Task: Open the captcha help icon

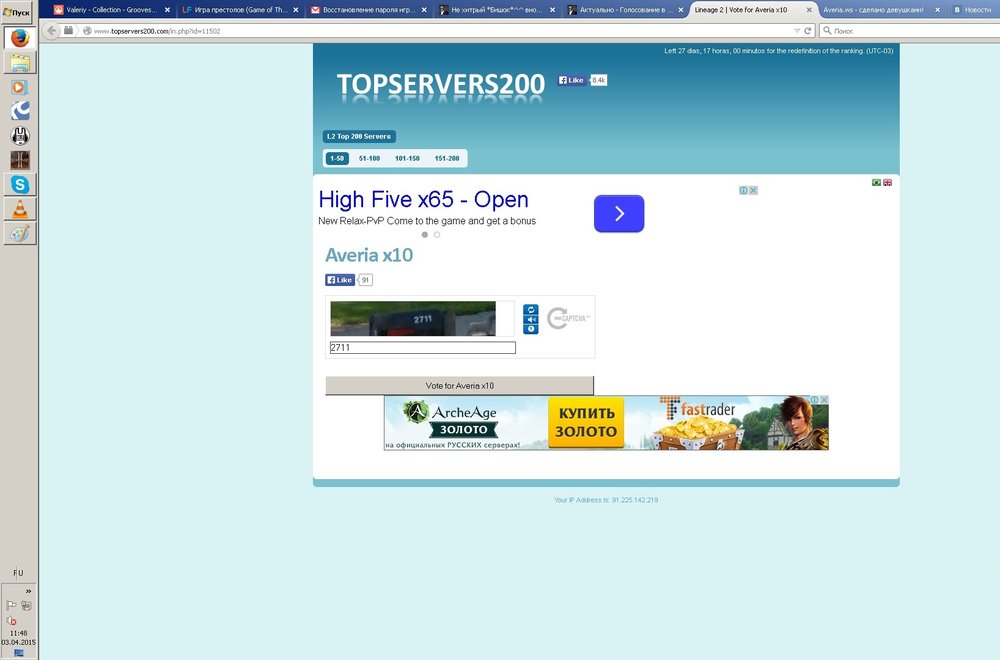Action: pyautogui.click(x=531, y=329)
